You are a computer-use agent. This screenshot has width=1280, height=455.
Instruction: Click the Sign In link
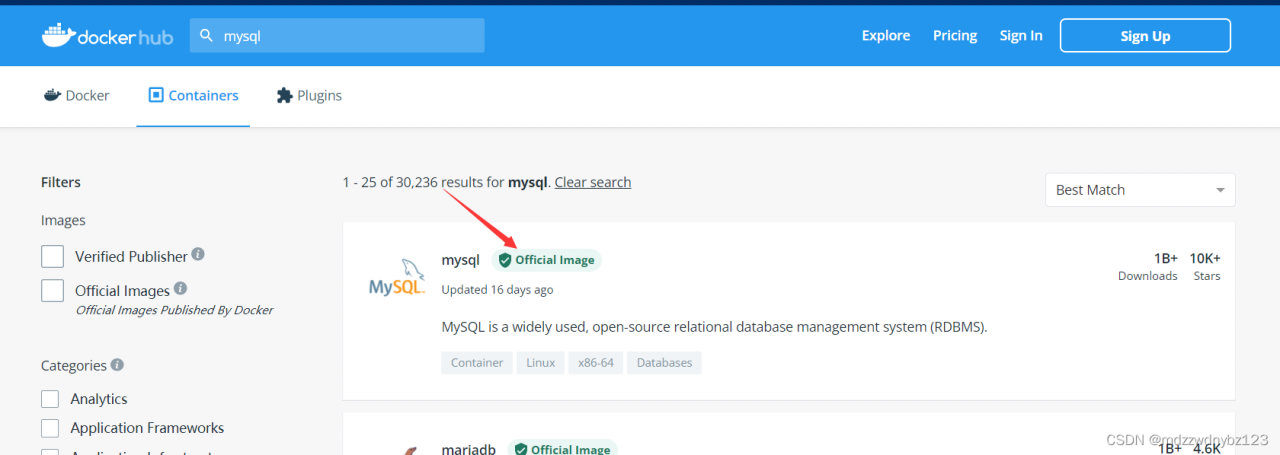(x=1021, y=36)
